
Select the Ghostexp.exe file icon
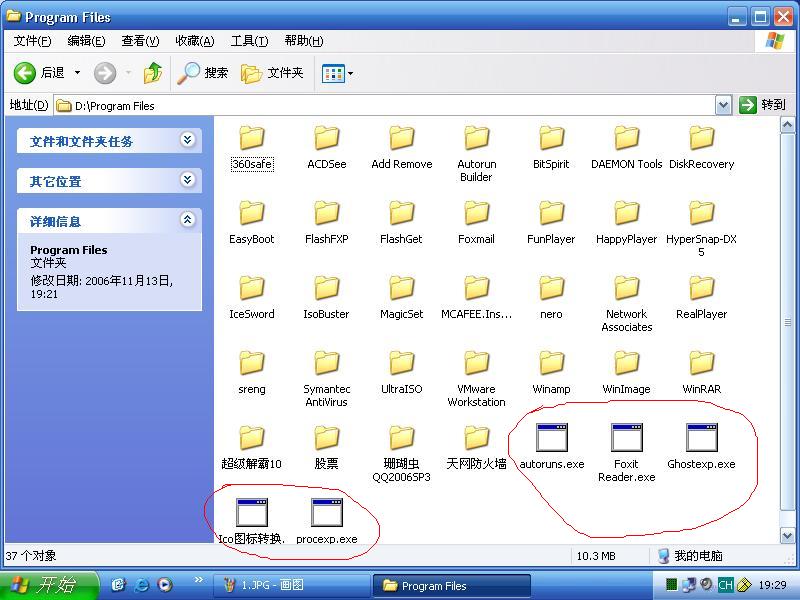click(x=701, y=439)
